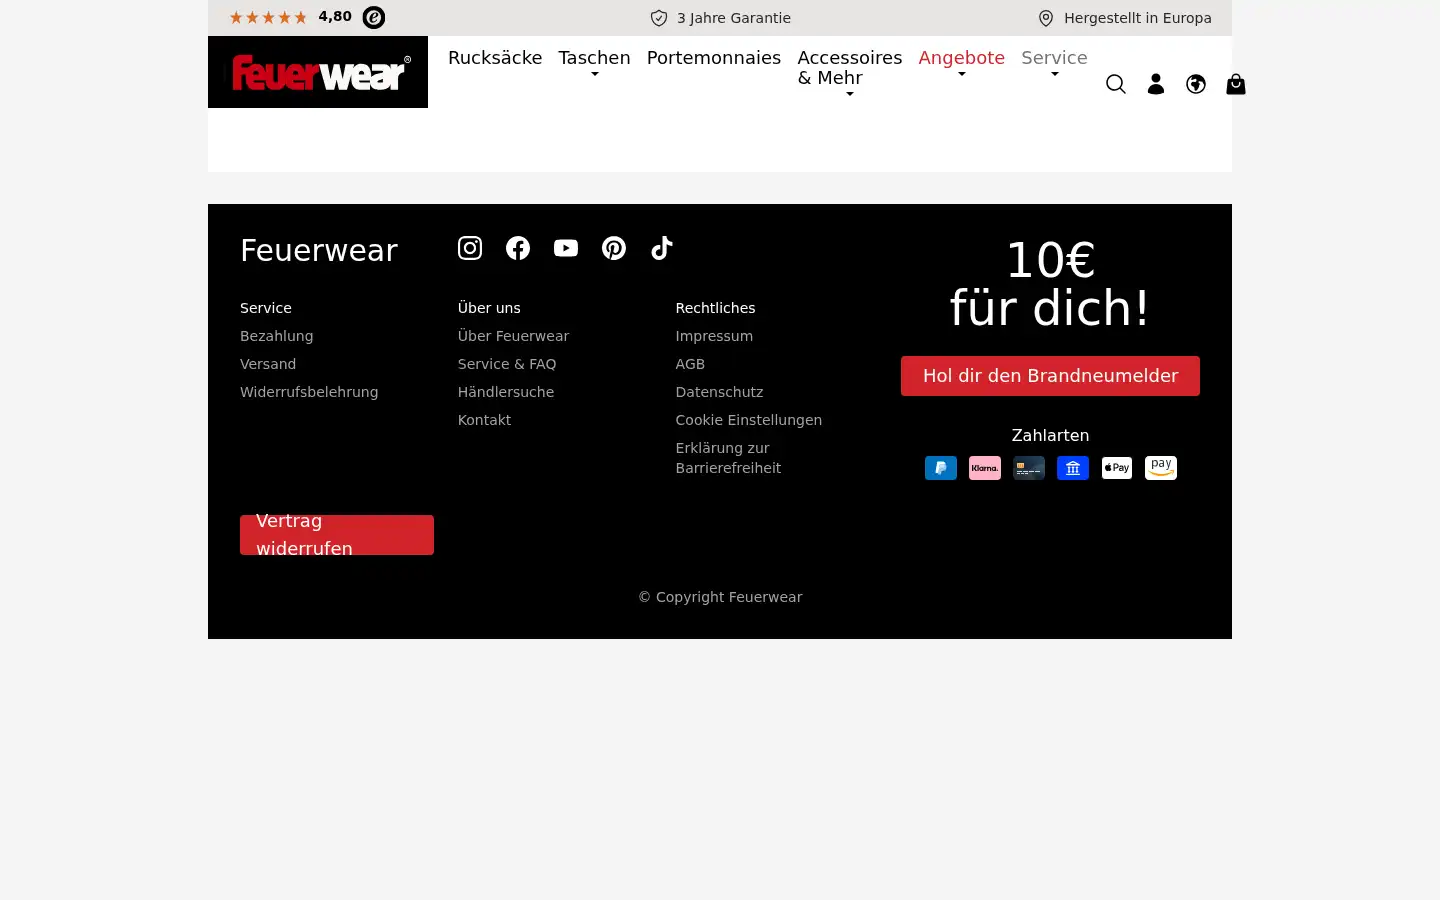Screen dimensions: 1440x900
Task: Click the location pin icon
Action: tap(1046, 18)
